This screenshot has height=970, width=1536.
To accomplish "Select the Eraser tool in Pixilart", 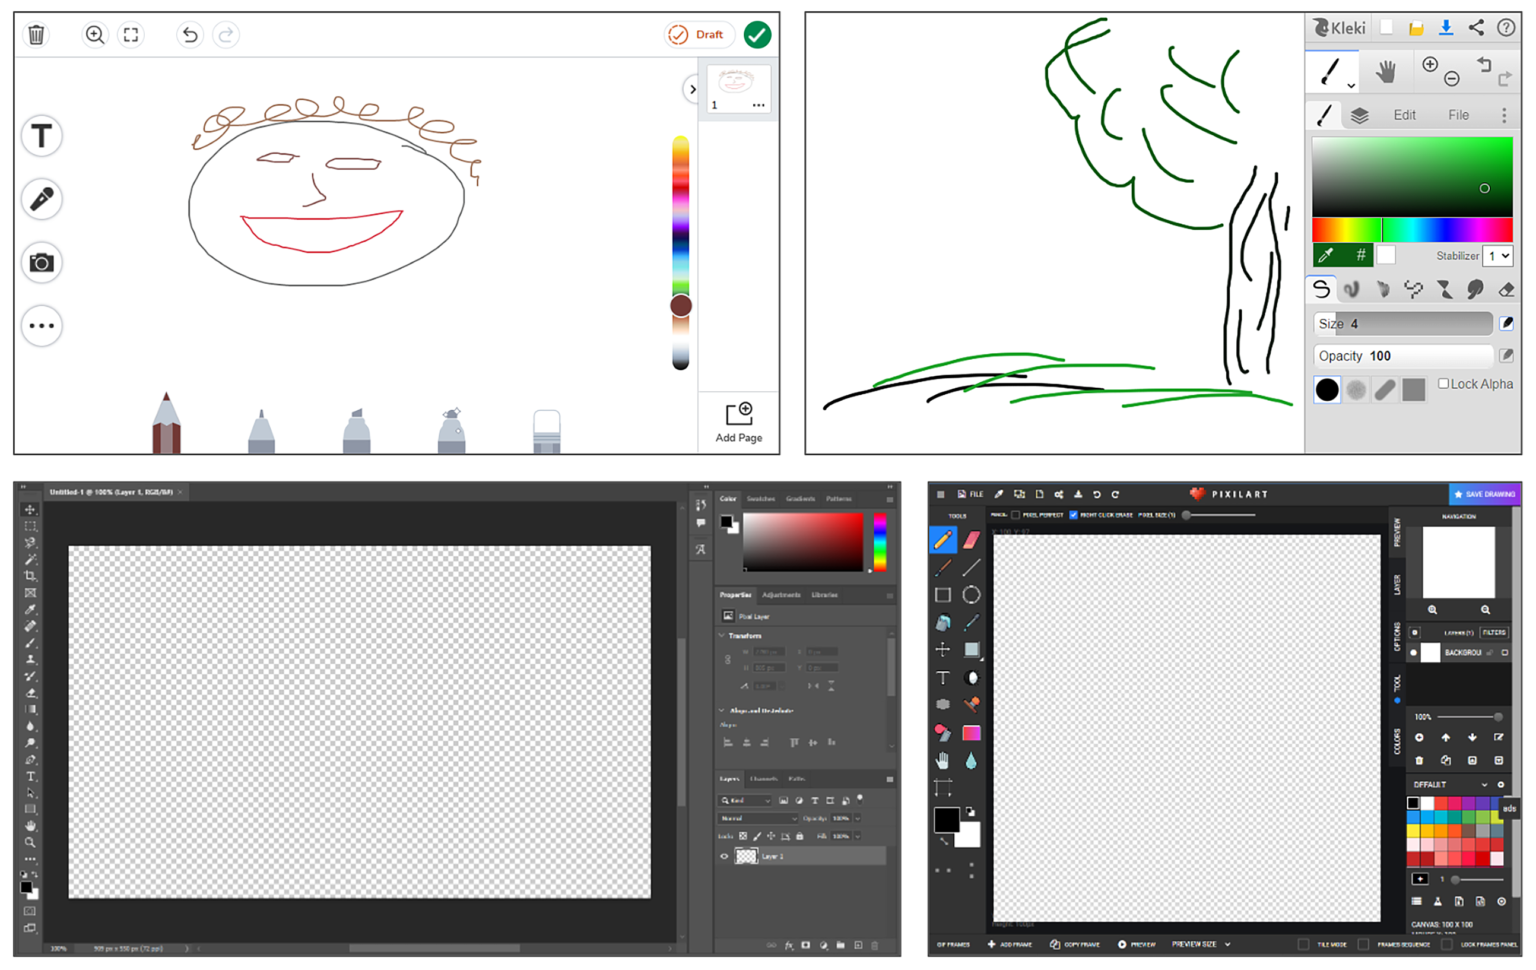I will point(972,541).
